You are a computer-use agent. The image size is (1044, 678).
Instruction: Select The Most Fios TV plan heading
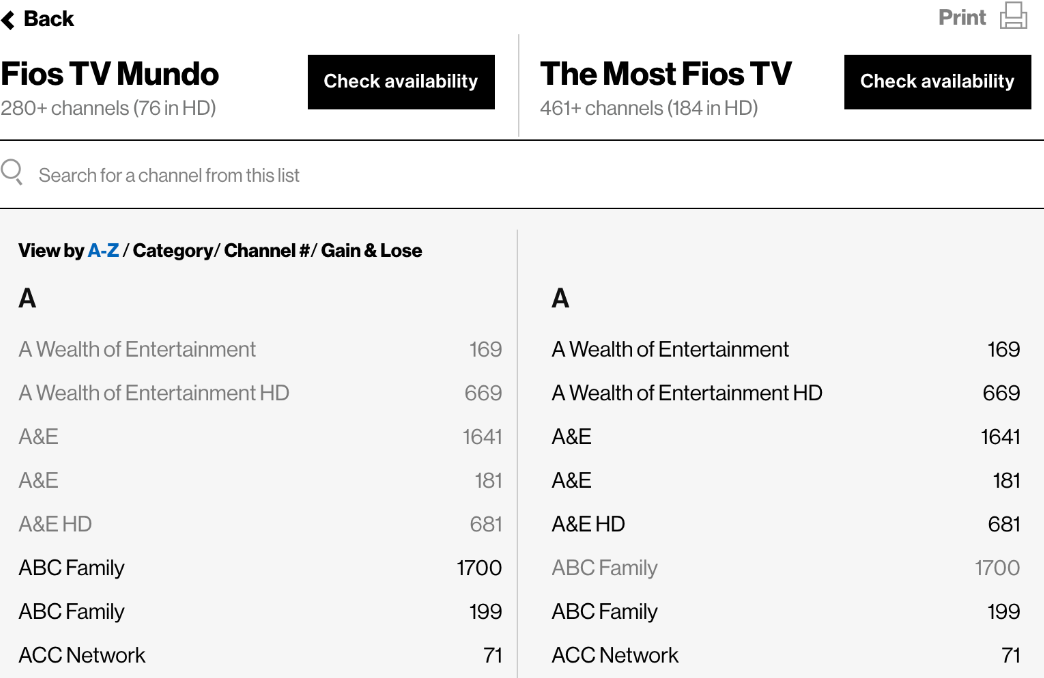coord(666,73)
